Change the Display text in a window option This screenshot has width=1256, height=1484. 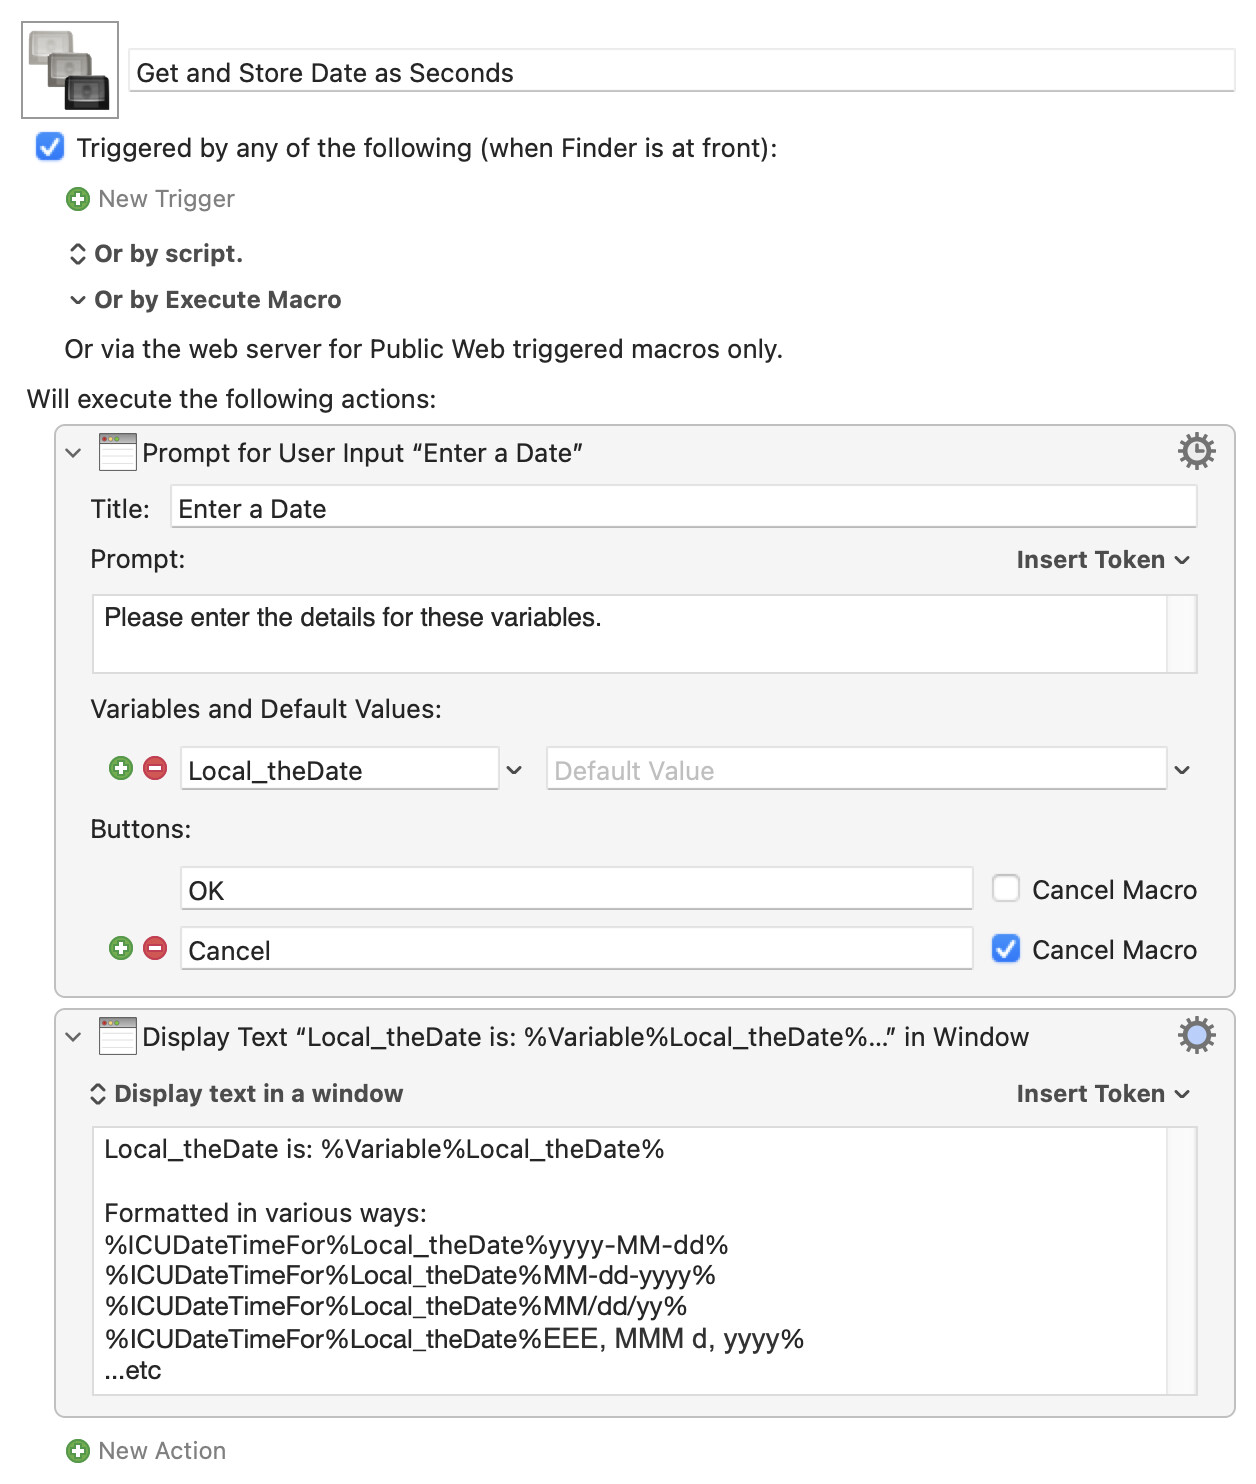coord(246,1094)
